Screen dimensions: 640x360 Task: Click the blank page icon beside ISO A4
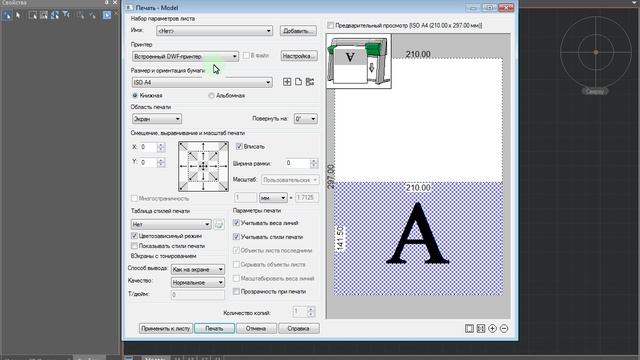click(x=298, y=82)
